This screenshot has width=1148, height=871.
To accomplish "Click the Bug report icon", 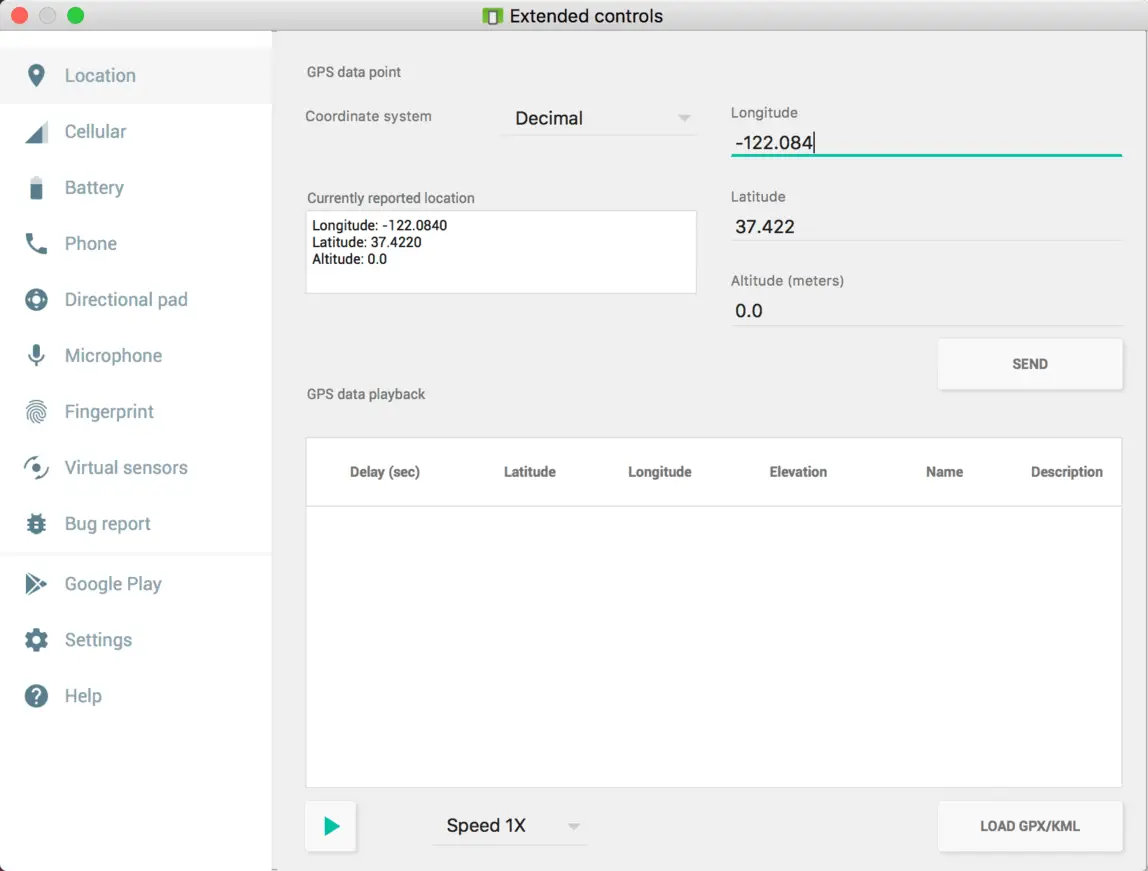I will [x=37, y=523].
